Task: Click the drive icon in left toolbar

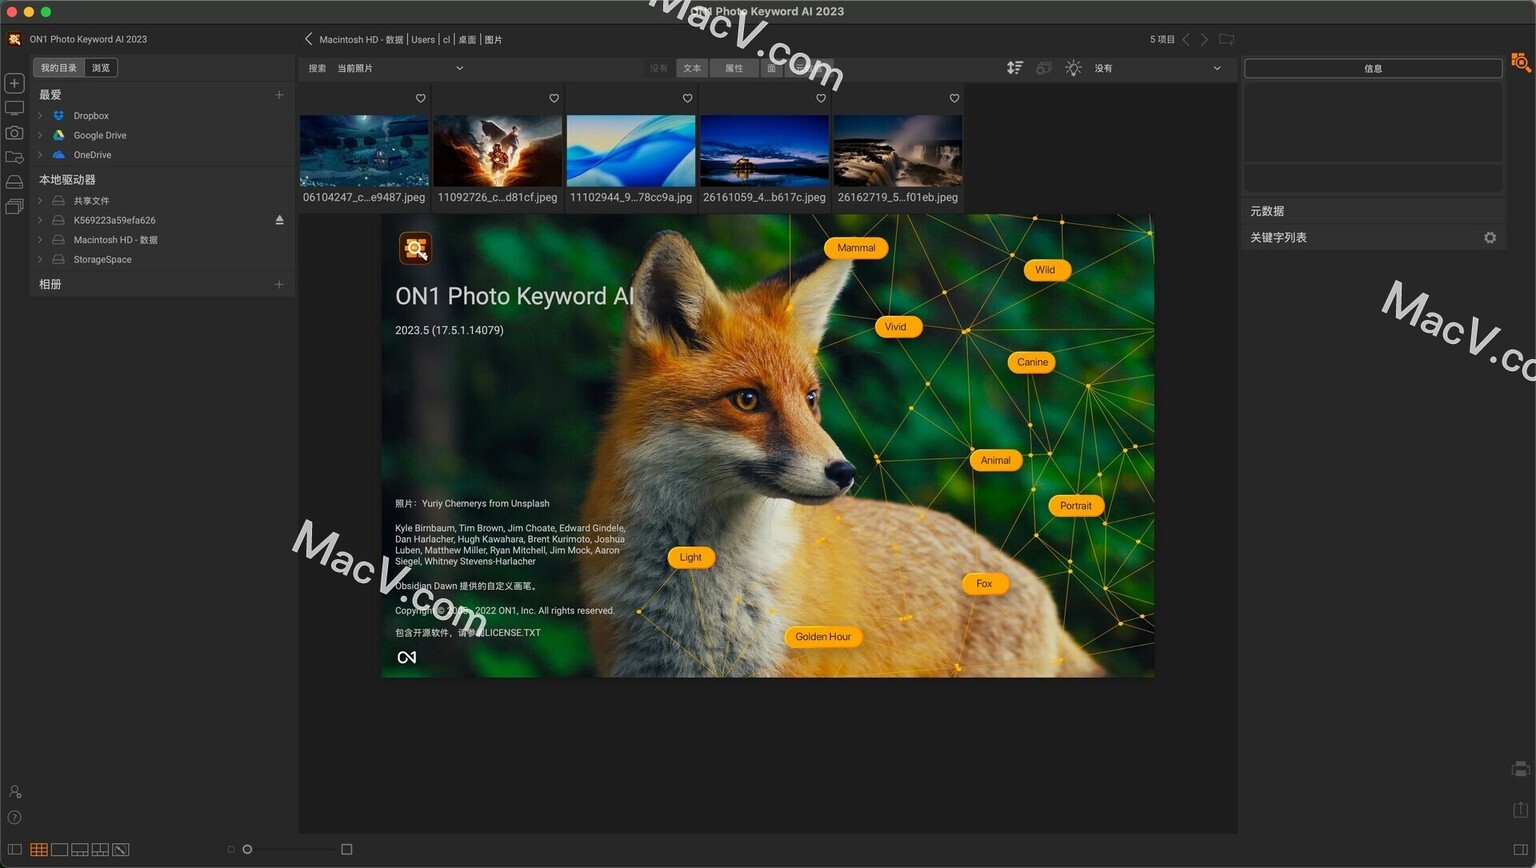Action: (14, 182)
